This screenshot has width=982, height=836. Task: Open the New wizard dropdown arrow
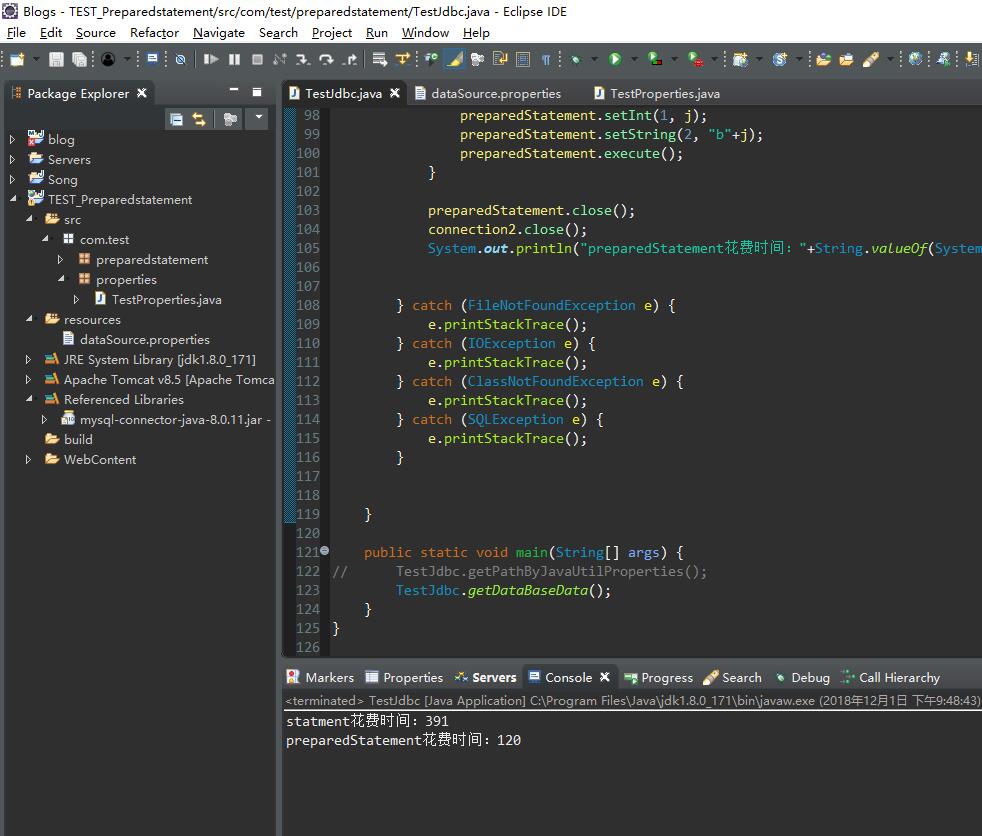click(x=36, y=59)
